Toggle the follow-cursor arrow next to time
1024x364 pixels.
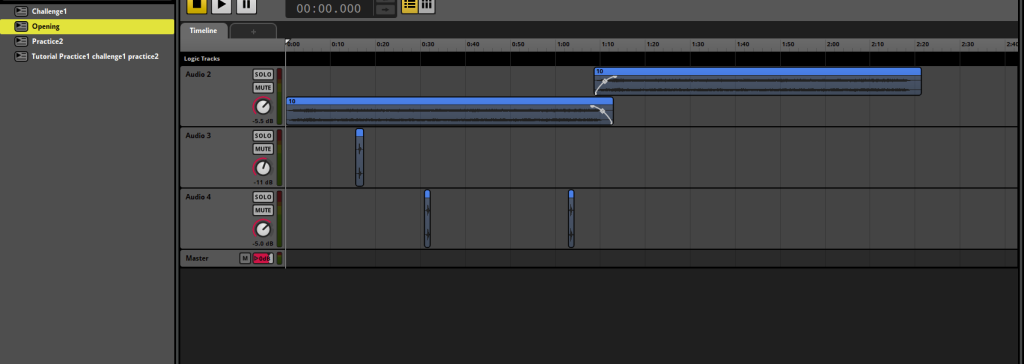point(386,10)
